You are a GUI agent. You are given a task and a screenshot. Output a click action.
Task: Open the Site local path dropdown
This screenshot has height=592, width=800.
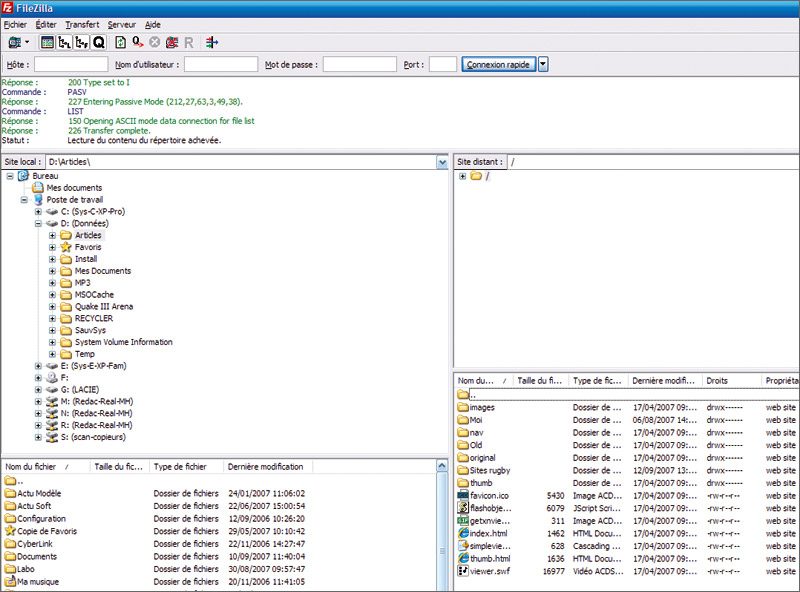pos(442,162)
